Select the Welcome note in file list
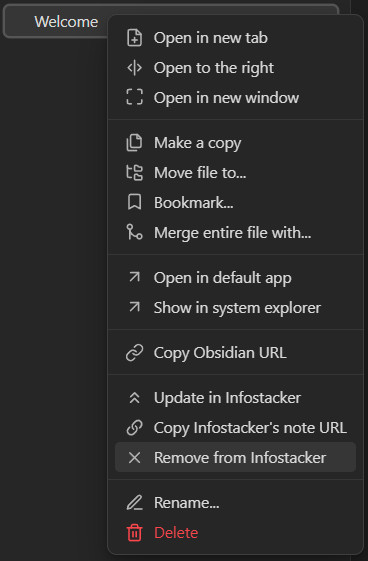 (x=66, y=22)
